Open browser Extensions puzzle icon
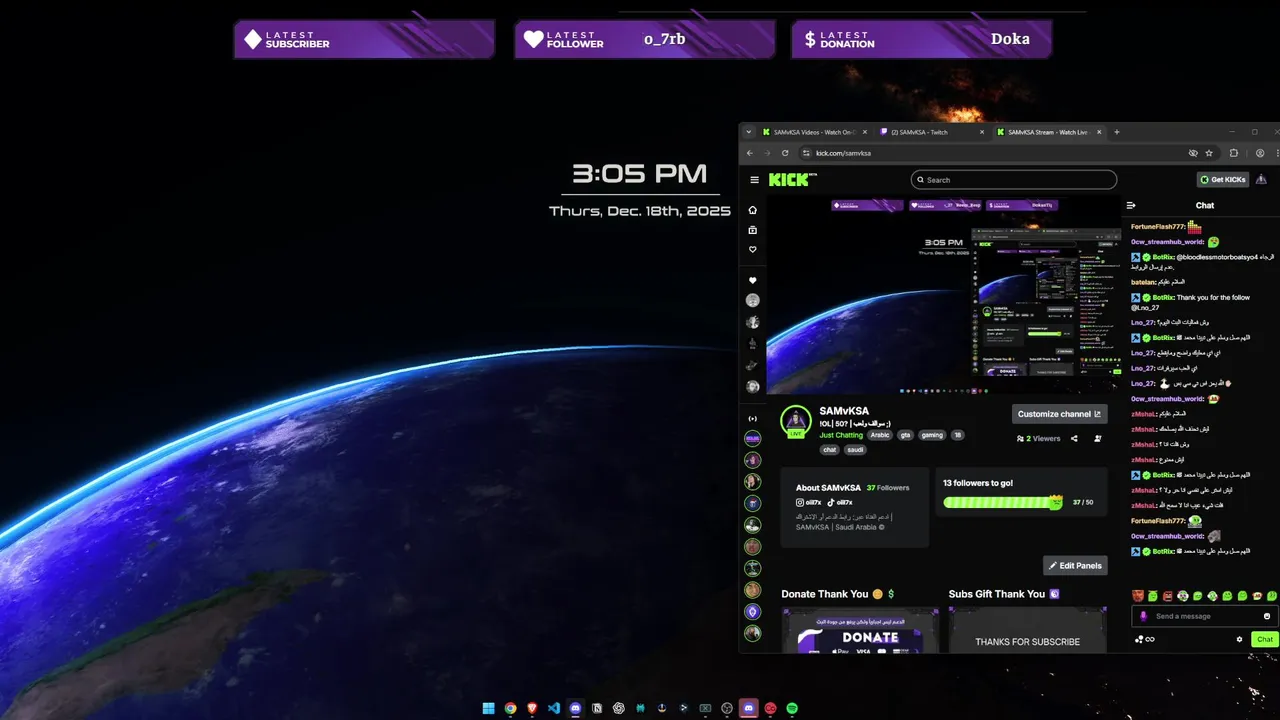Image resolution: width=1280 pixels, height=720 pixels. pos(1233,153)
